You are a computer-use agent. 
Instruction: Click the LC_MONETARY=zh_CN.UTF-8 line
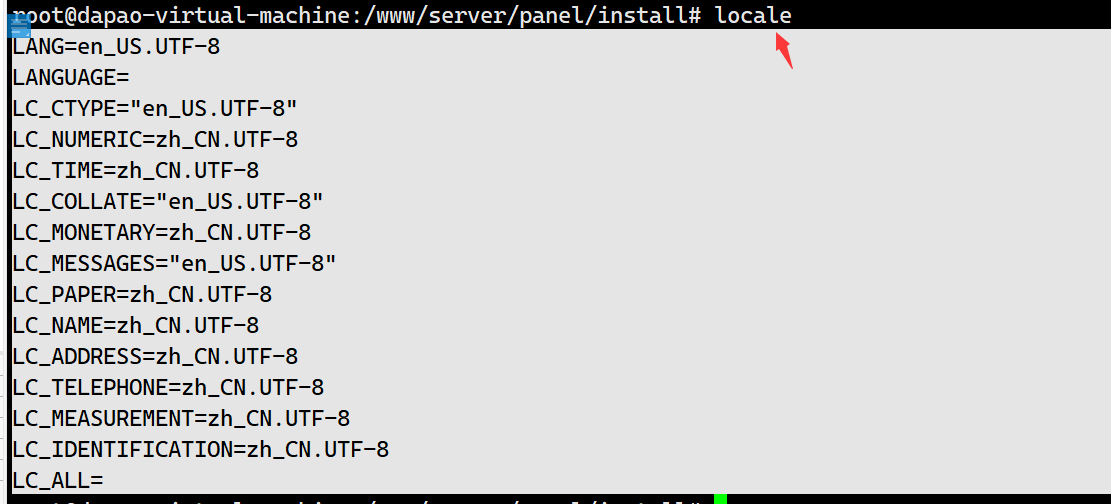162,233
